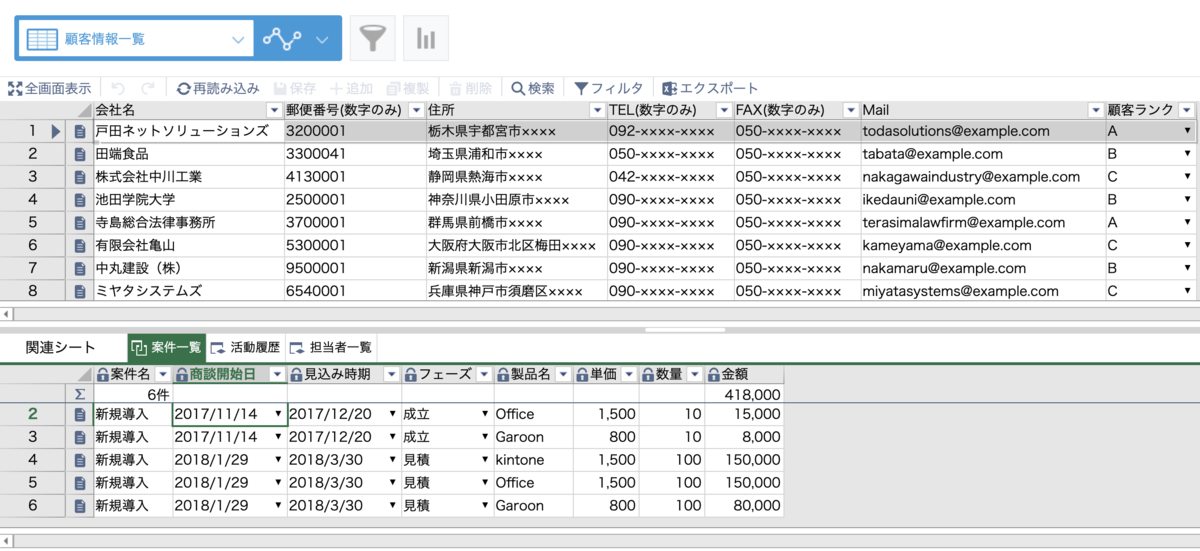Select postal code cell 9500001

click(354, 268)
